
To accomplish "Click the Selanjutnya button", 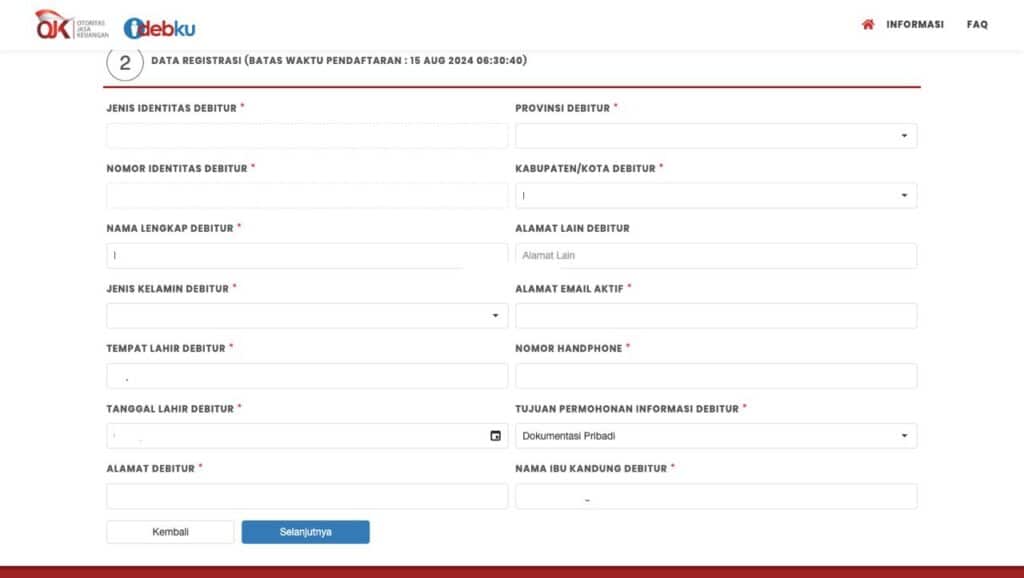I will click(x=306, y=532).
